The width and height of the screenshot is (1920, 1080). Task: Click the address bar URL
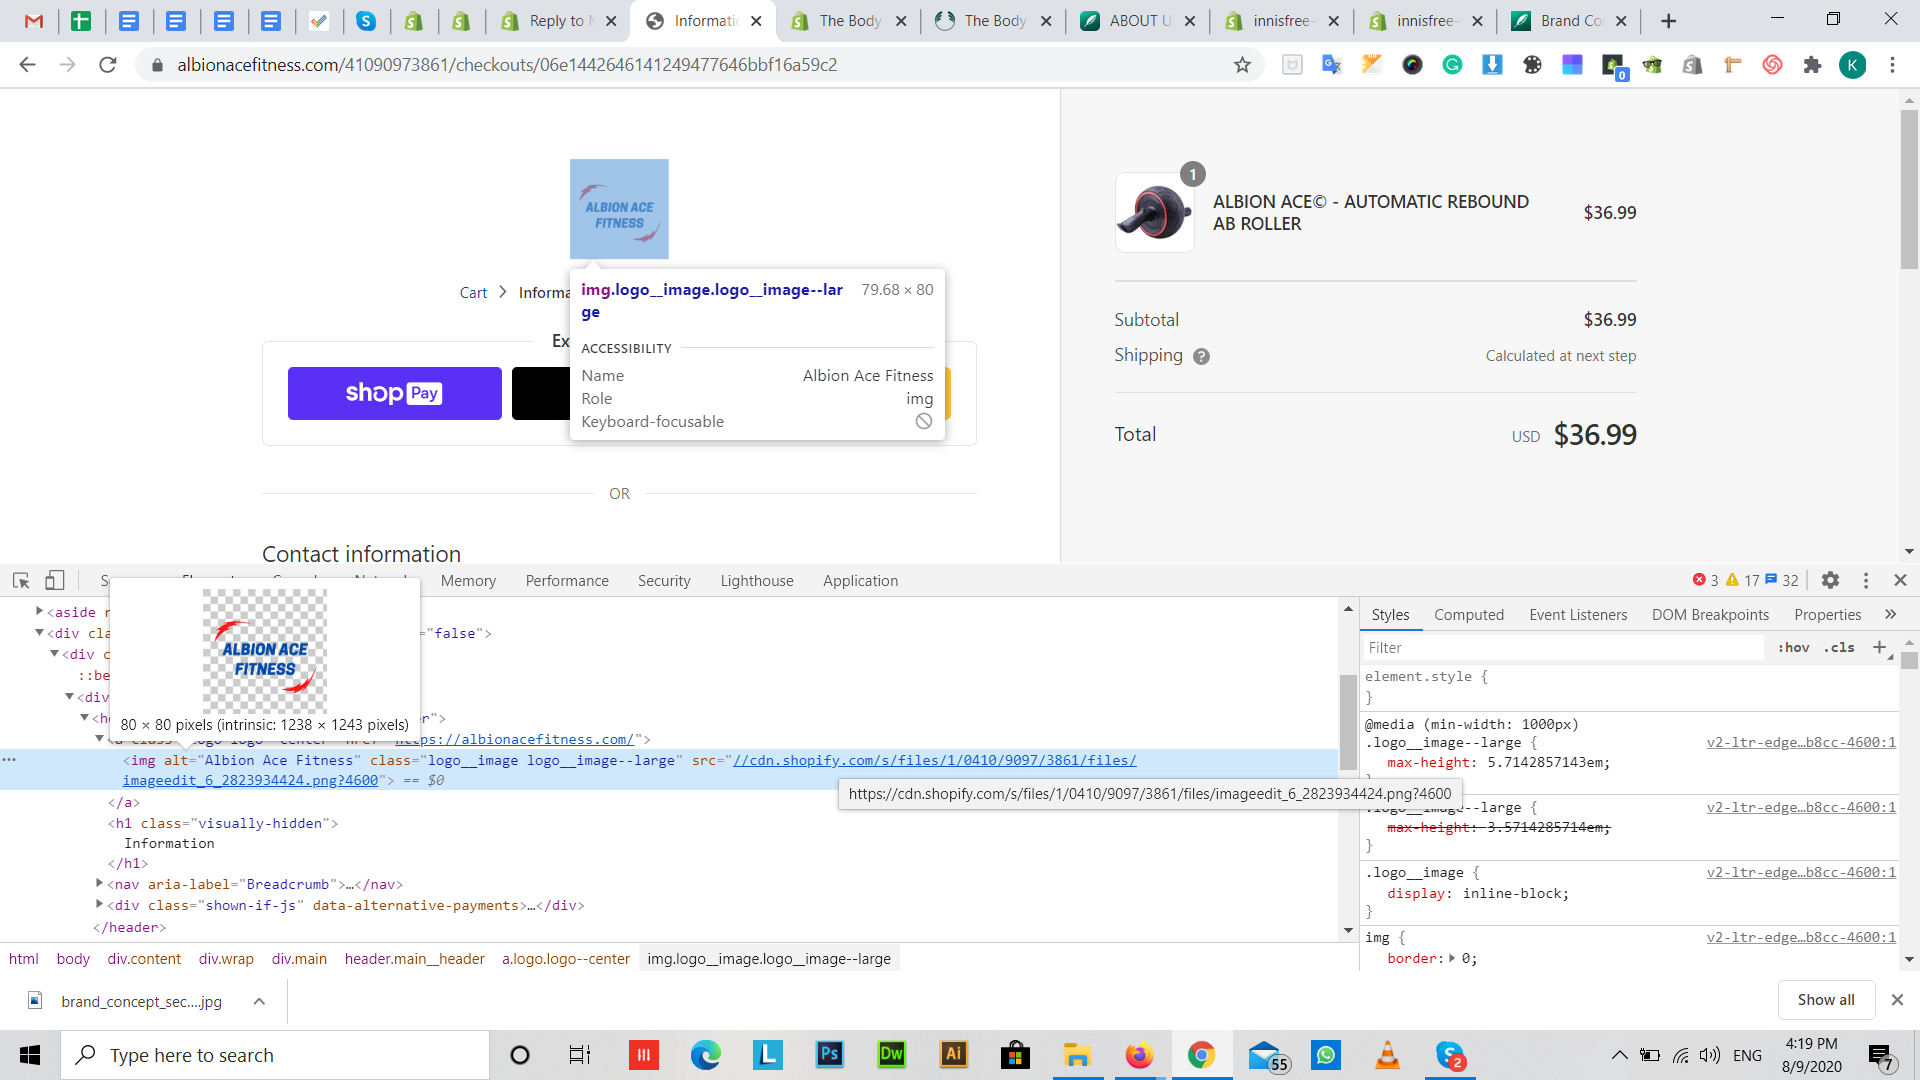click(x=507, y=65)
